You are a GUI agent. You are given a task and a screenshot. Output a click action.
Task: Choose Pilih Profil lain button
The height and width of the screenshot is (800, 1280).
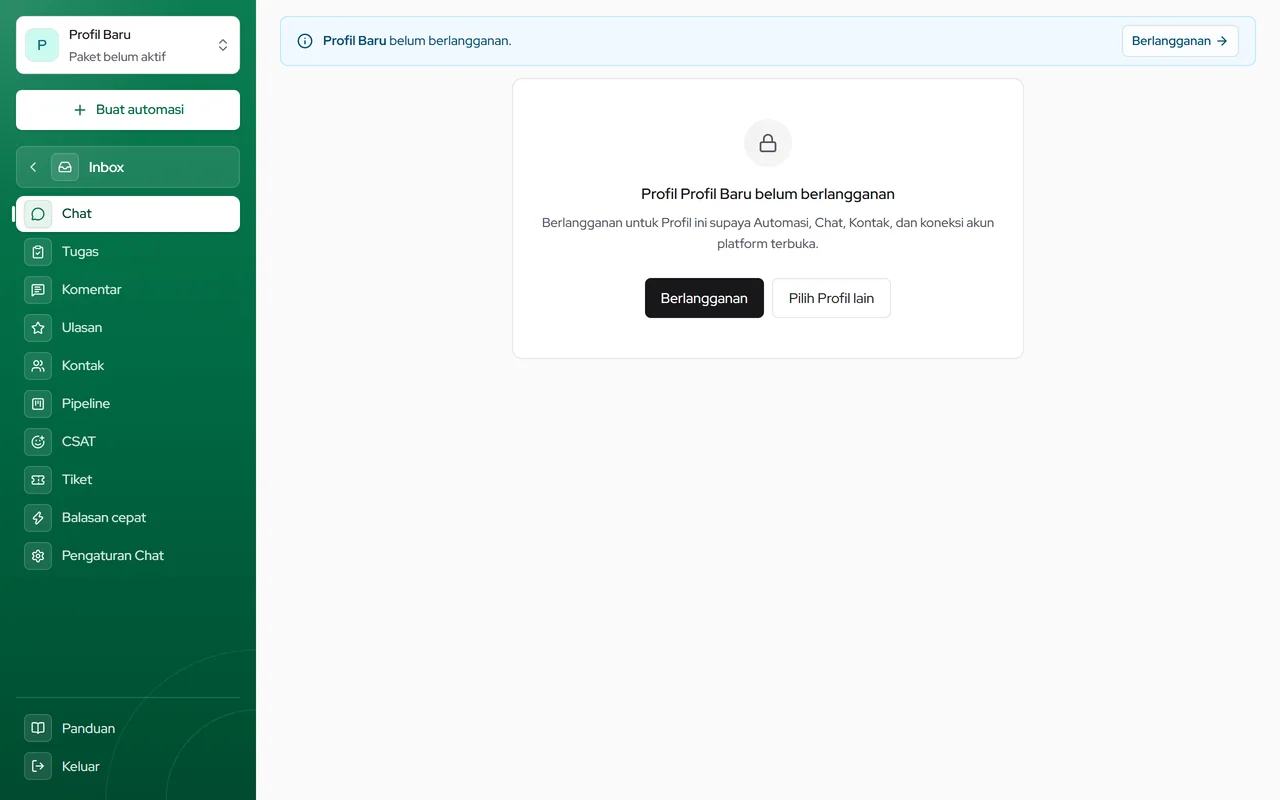tap(831, 298)
